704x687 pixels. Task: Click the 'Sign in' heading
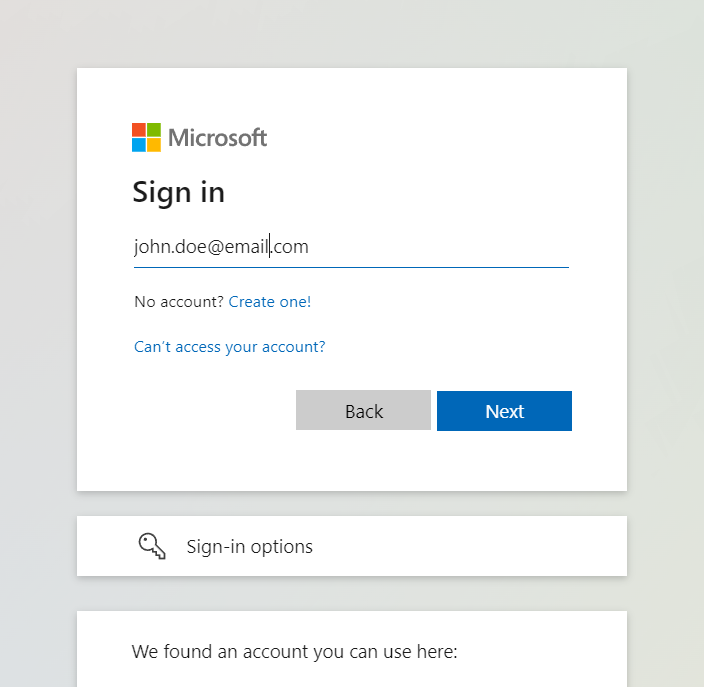pyautogui.click(x=179, y=192)
